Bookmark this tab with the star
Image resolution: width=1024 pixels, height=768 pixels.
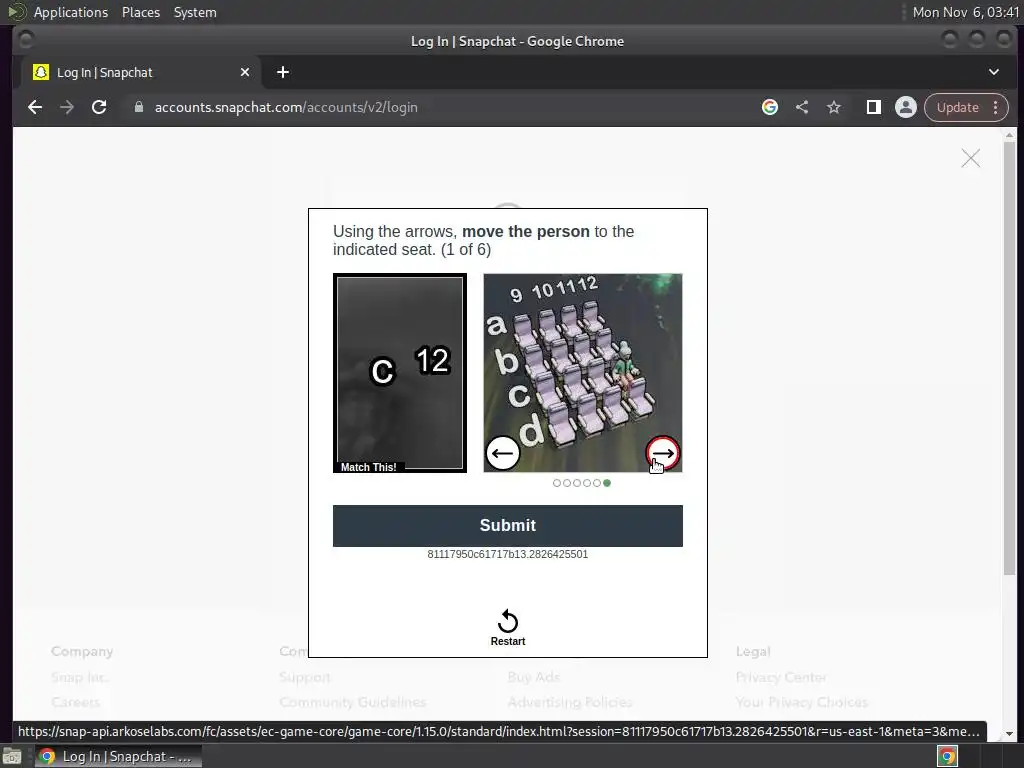834,107
